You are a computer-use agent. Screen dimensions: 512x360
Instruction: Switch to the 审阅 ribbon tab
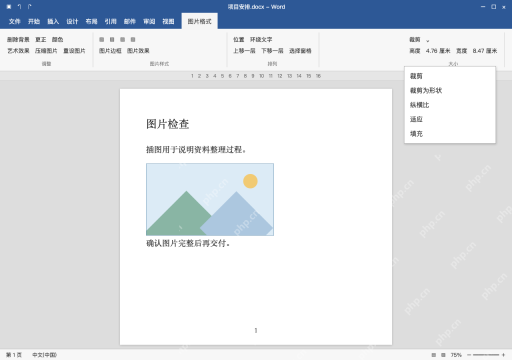[x=149, y=21]
